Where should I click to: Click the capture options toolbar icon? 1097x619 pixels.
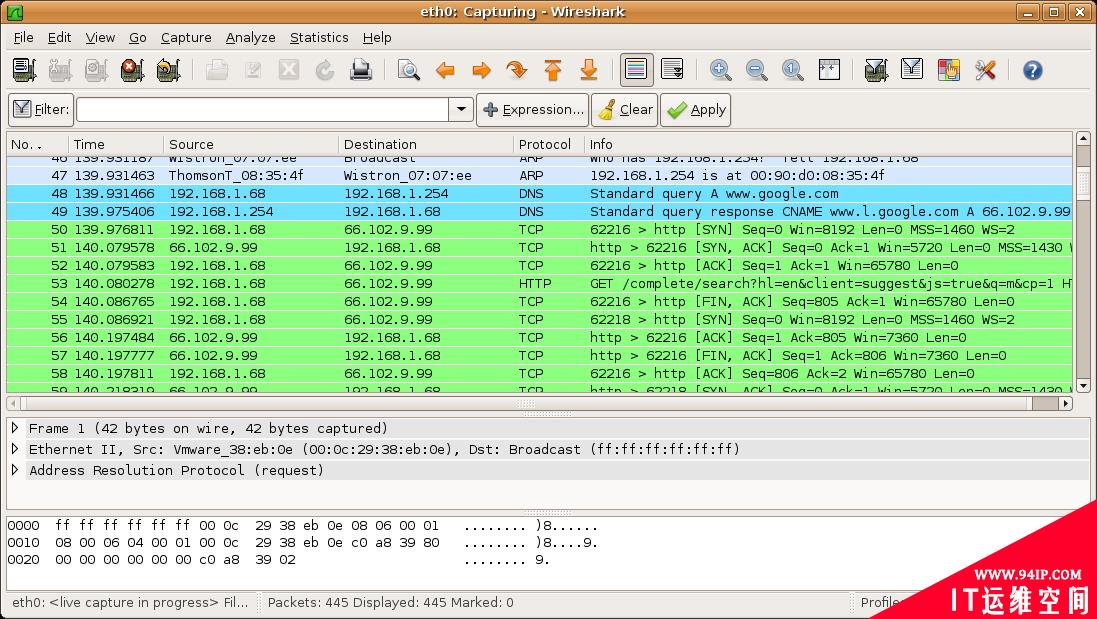click(61, 70)
